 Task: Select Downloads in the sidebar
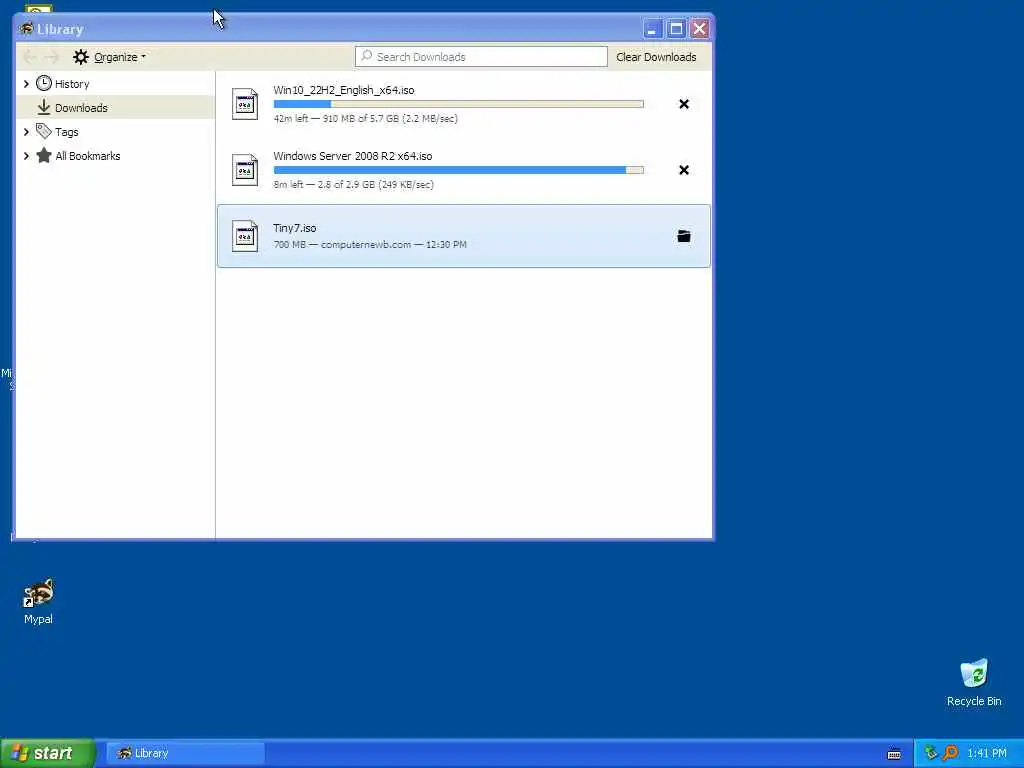(115, 107)
